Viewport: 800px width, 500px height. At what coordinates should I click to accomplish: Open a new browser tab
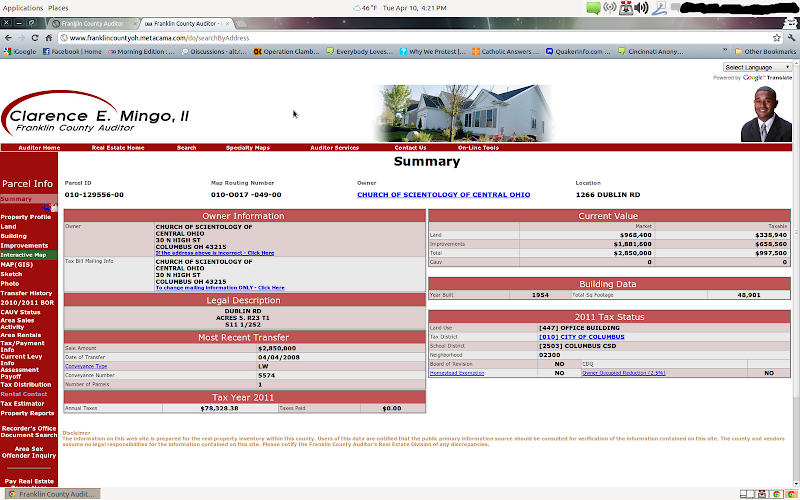click(242, 23)
